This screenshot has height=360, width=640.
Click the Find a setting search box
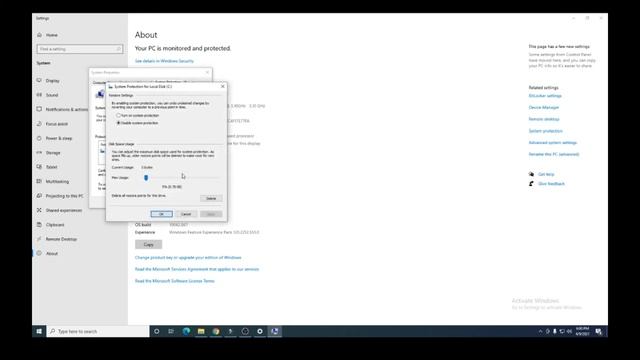(80, 49)
